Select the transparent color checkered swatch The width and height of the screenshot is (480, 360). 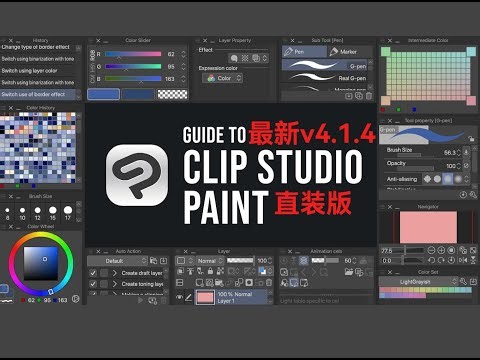pos(172,94)
